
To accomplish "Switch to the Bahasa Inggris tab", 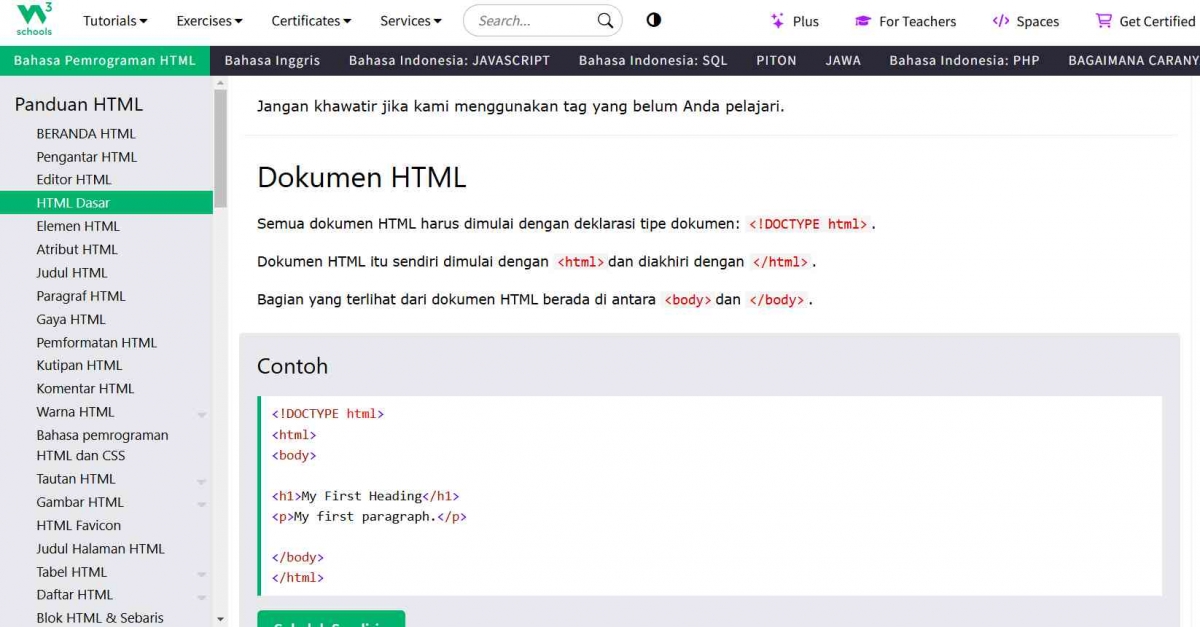I will point(272,60).
